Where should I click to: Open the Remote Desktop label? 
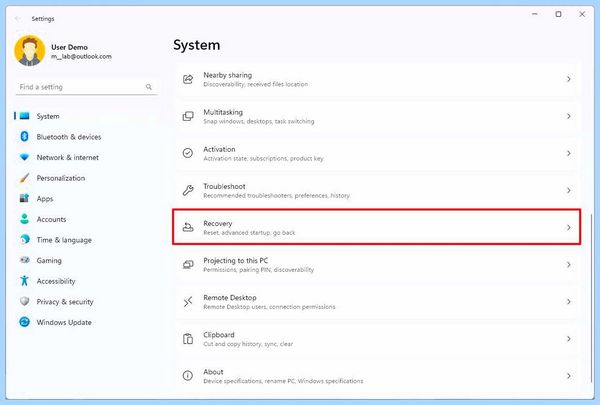tap(230, 297)
